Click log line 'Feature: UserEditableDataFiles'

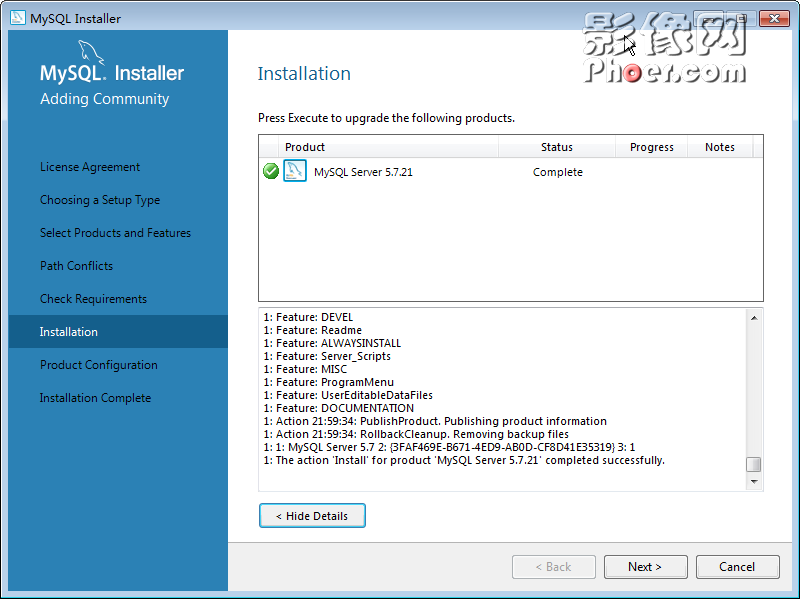348,395
